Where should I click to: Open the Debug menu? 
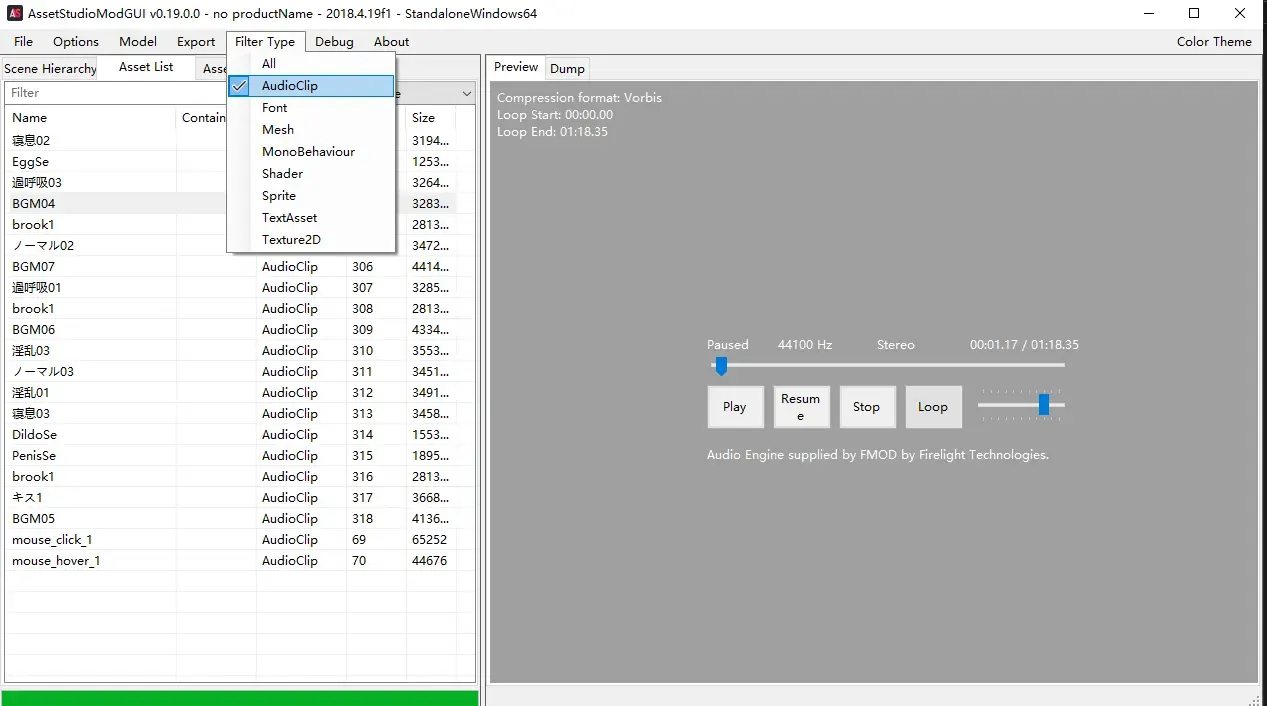coord(334,41)
